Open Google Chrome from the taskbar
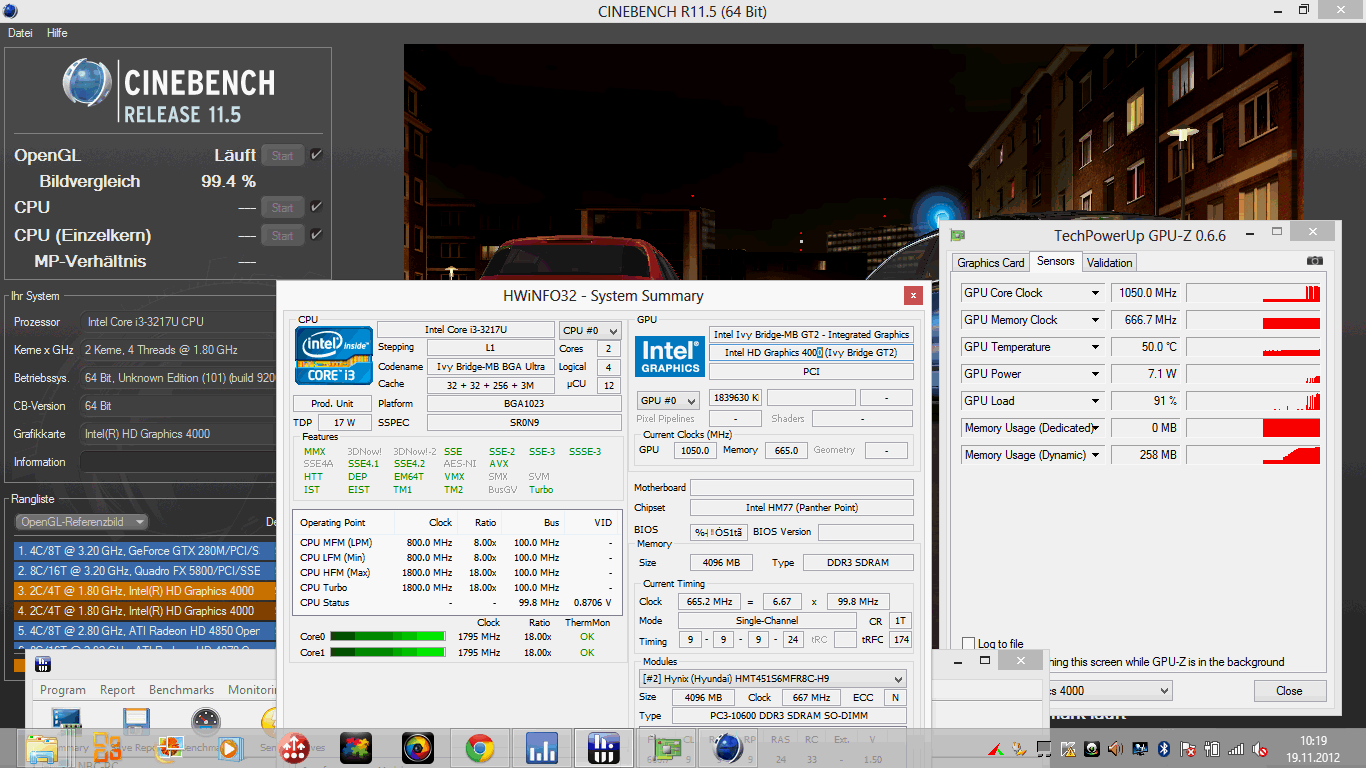This screenshot has width=1366, height=768. click(x=479, y=748)
